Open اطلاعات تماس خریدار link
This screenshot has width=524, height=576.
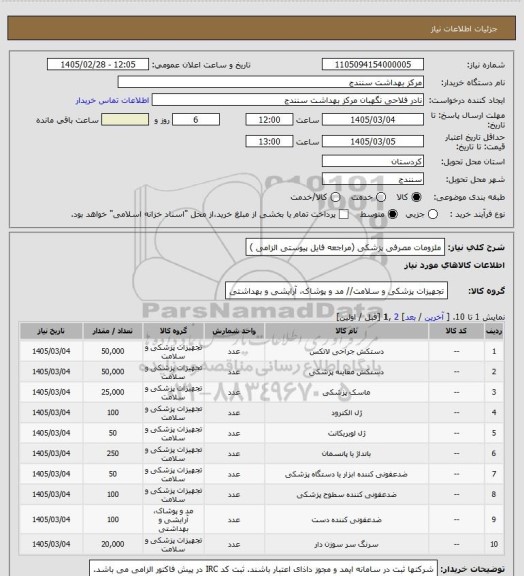(x=112, y=100)
